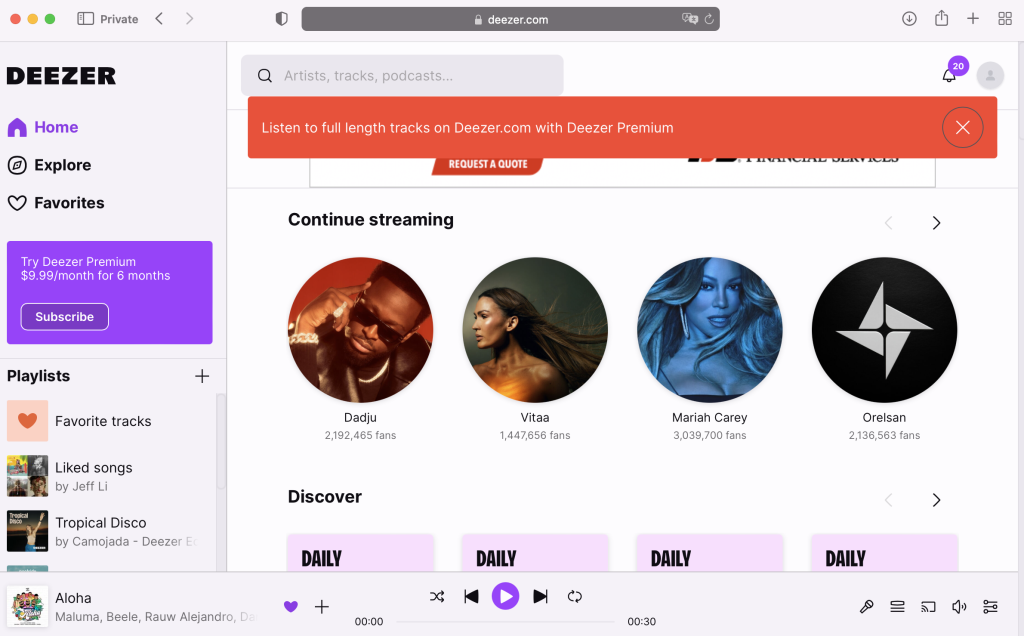Viewport: 1024px width, 636px height.
Task: Click the Maluma artist link in player
Action: 77,617
